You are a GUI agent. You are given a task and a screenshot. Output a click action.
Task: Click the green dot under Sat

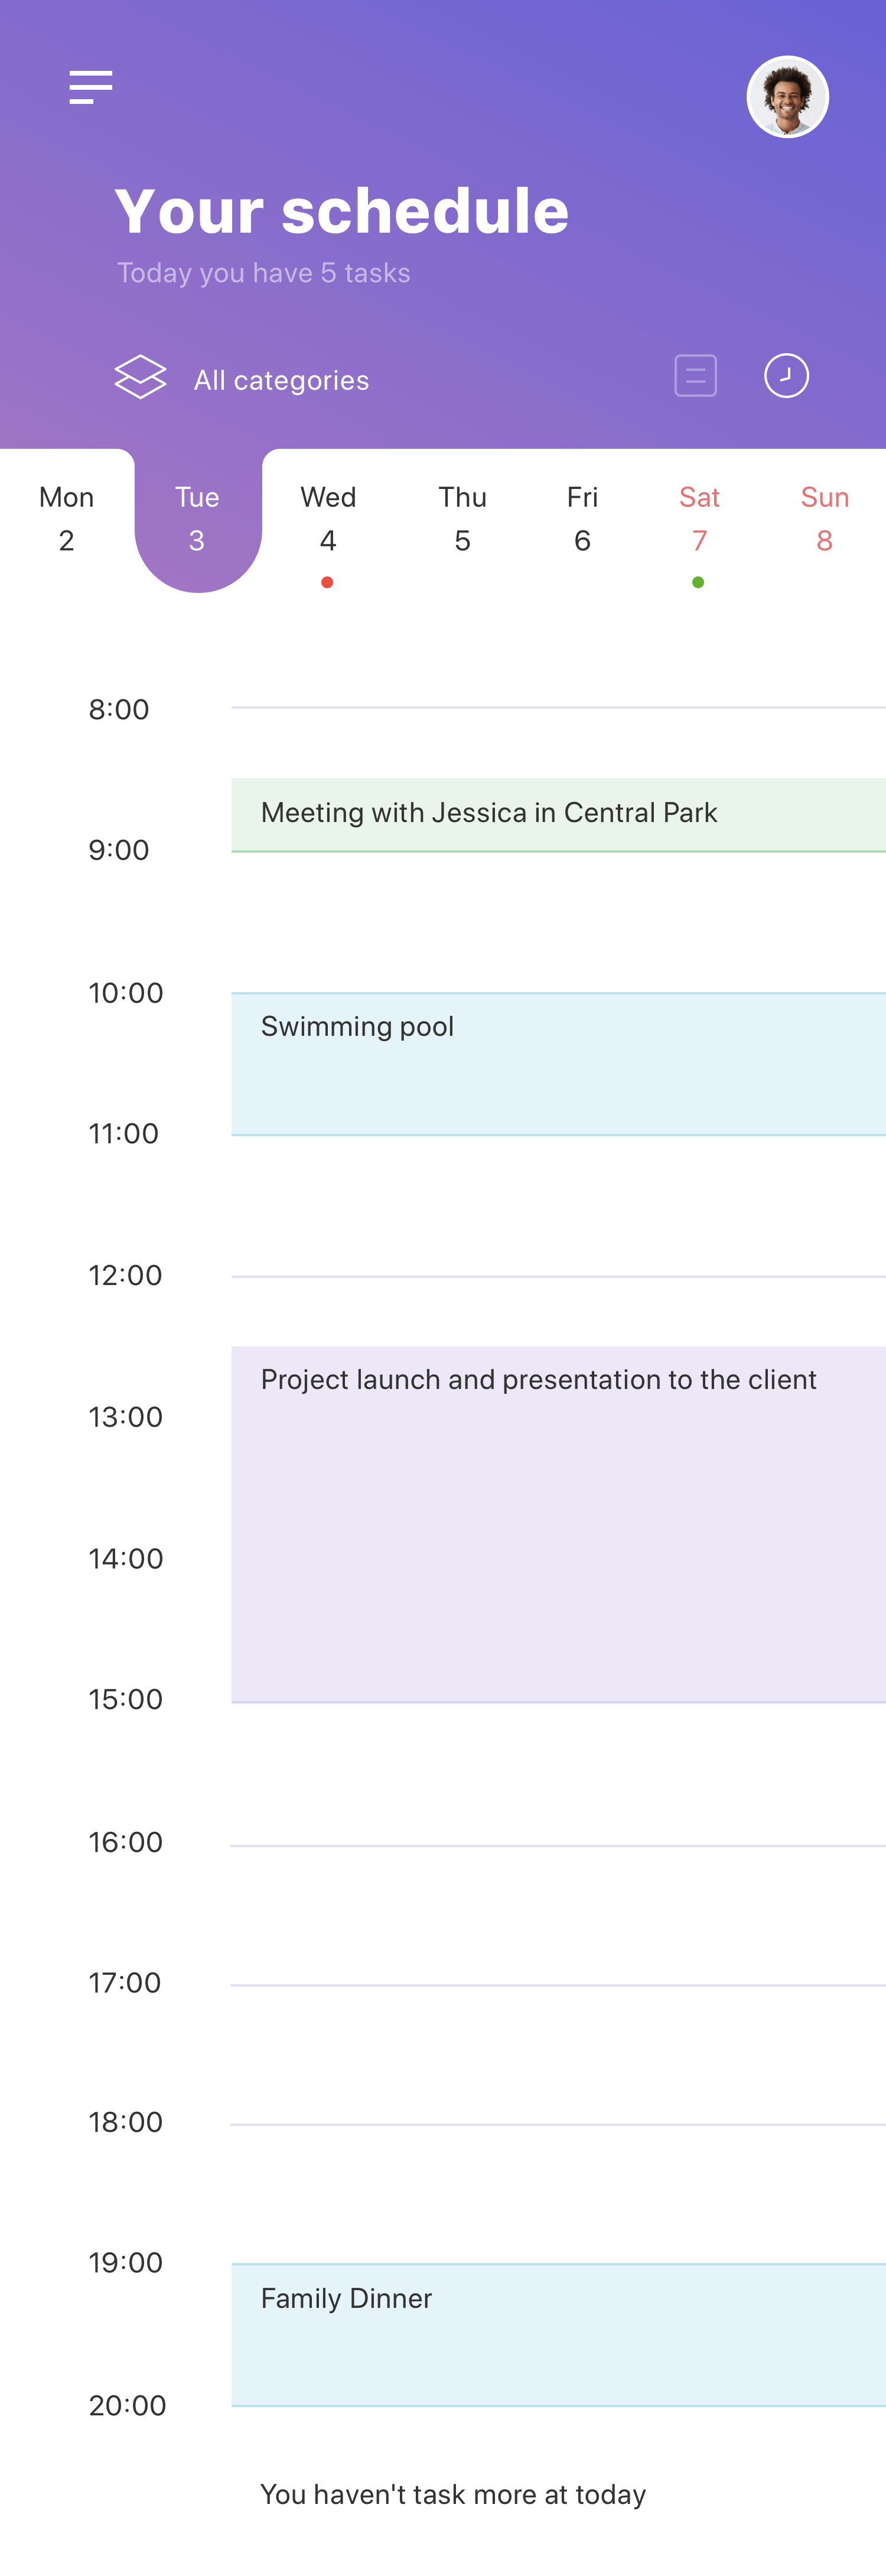[x=698, y=582]
